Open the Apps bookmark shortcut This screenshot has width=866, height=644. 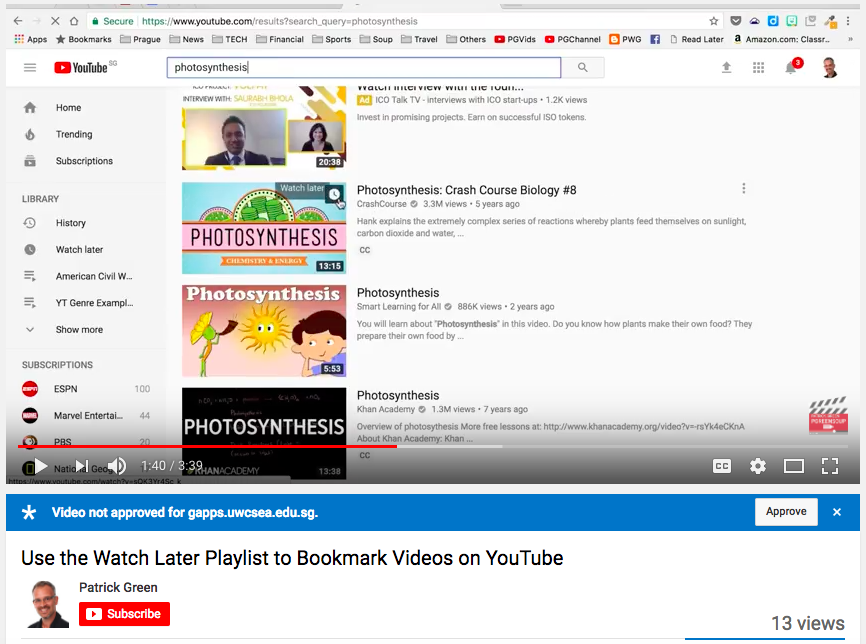point(31,39)
